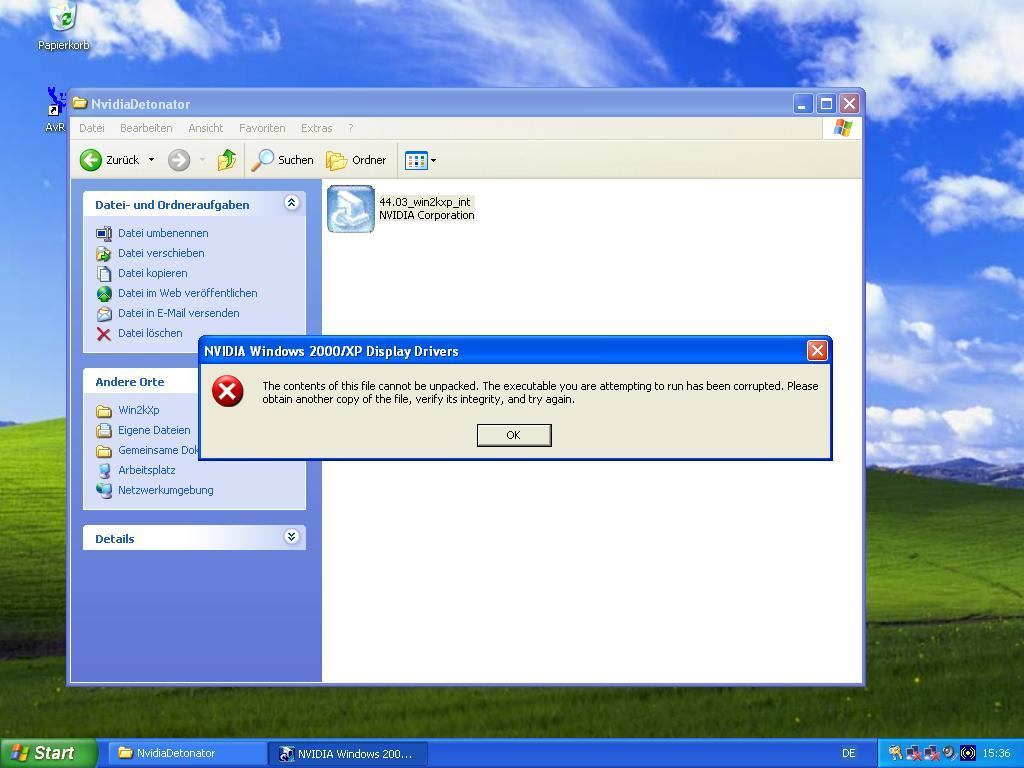Click the forward navigation arrow
Screen dimensions: 1024x768
(x=179, y=160)
